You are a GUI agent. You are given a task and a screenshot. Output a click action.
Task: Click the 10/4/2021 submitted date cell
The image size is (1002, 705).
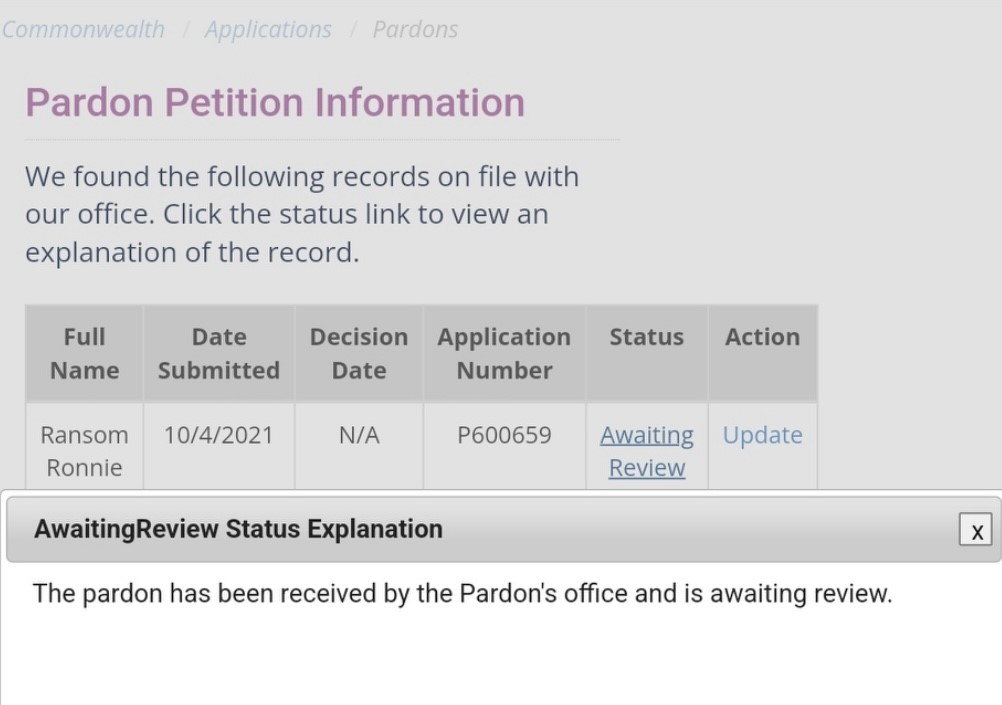tap(218, 435)
